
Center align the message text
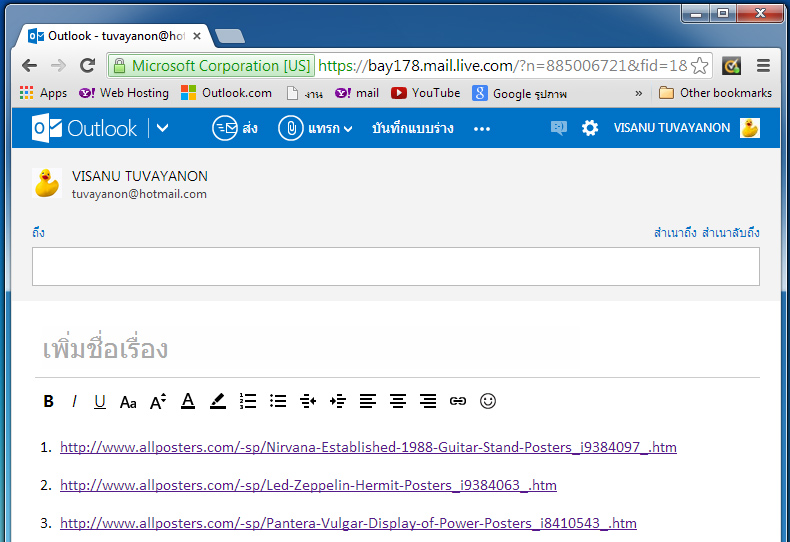point(398,401)
